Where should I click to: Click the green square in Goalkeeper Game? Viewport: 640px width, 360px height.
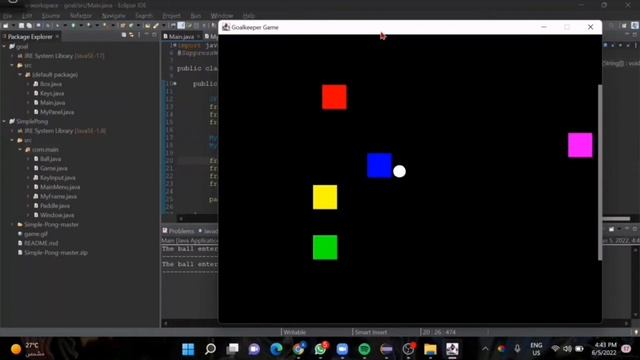325,247
